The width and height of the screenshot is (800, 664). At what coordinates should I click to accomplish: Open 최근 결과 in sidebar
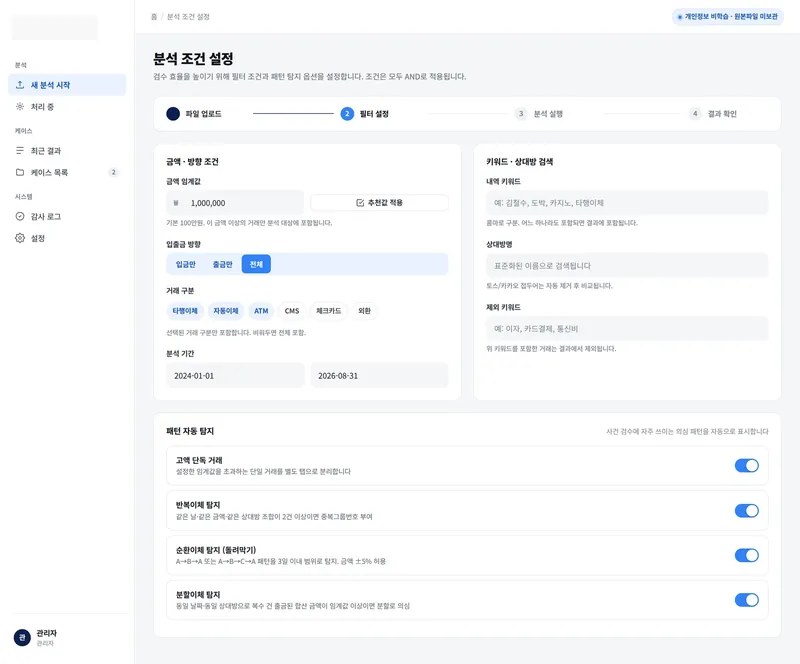(67, 151)
